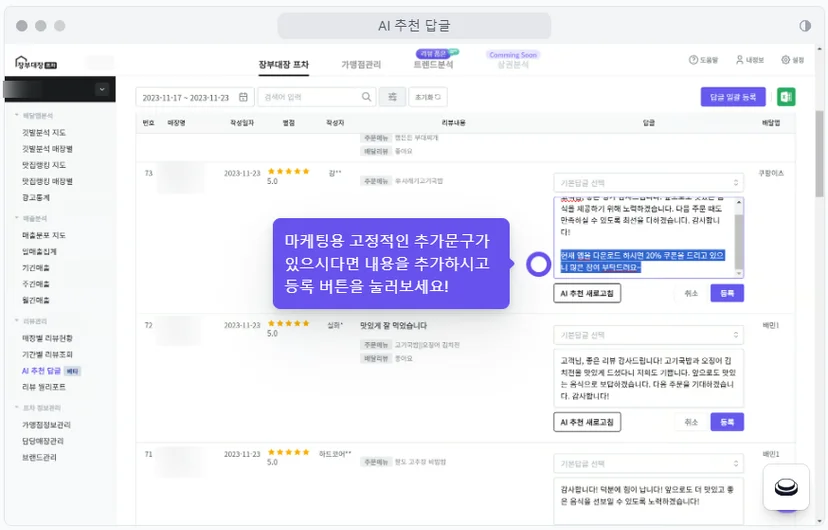Collapse the 리뷰관리 sidebar section

pos(31,321)
